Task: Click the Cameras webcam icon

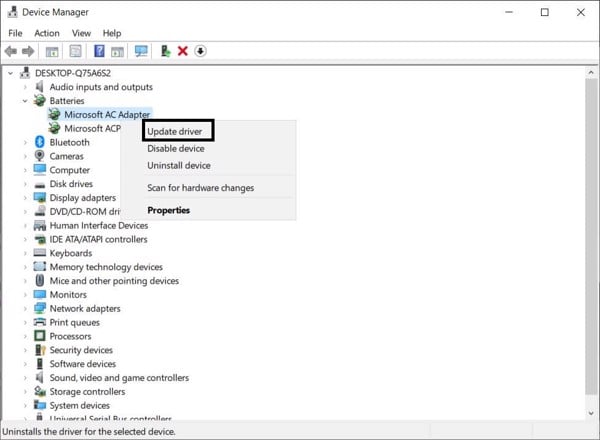Action: [39, 156]
